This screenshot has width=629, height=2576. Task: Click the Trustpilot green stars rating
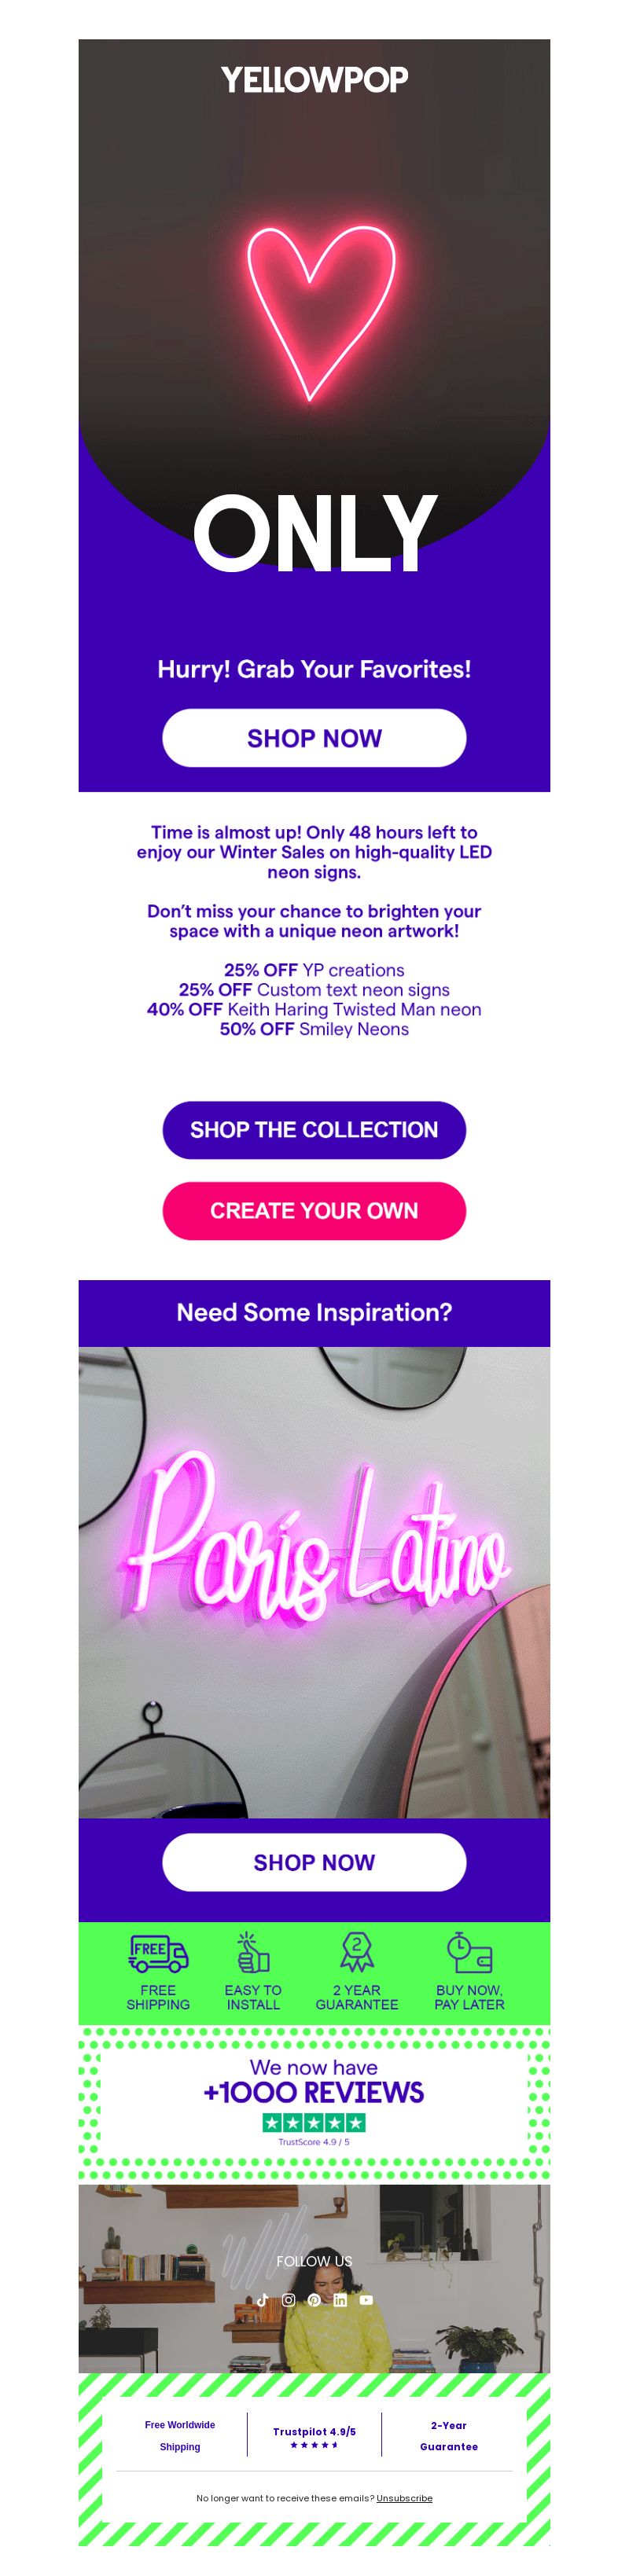(314, 2122)
